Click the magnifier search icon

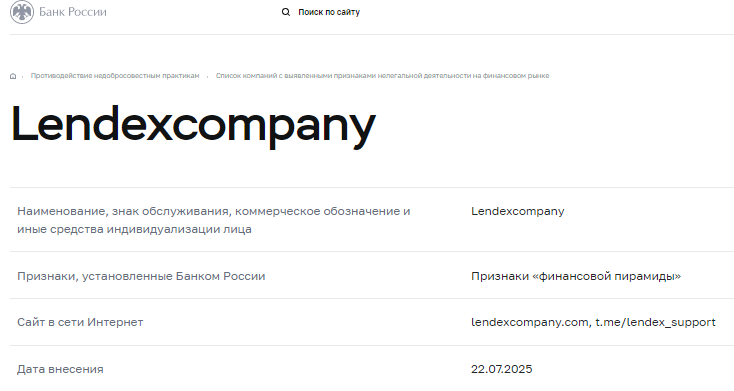[286, 12]
